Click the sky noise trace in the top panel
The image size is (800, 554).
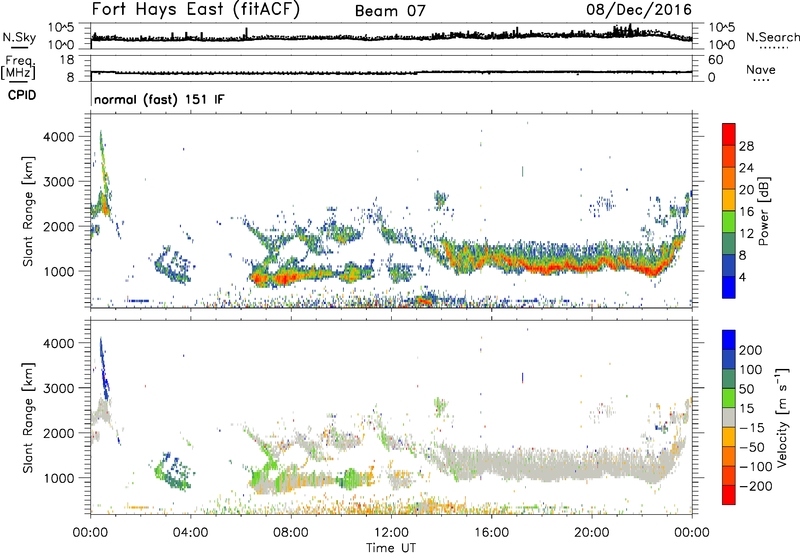[x=391, y=37]
